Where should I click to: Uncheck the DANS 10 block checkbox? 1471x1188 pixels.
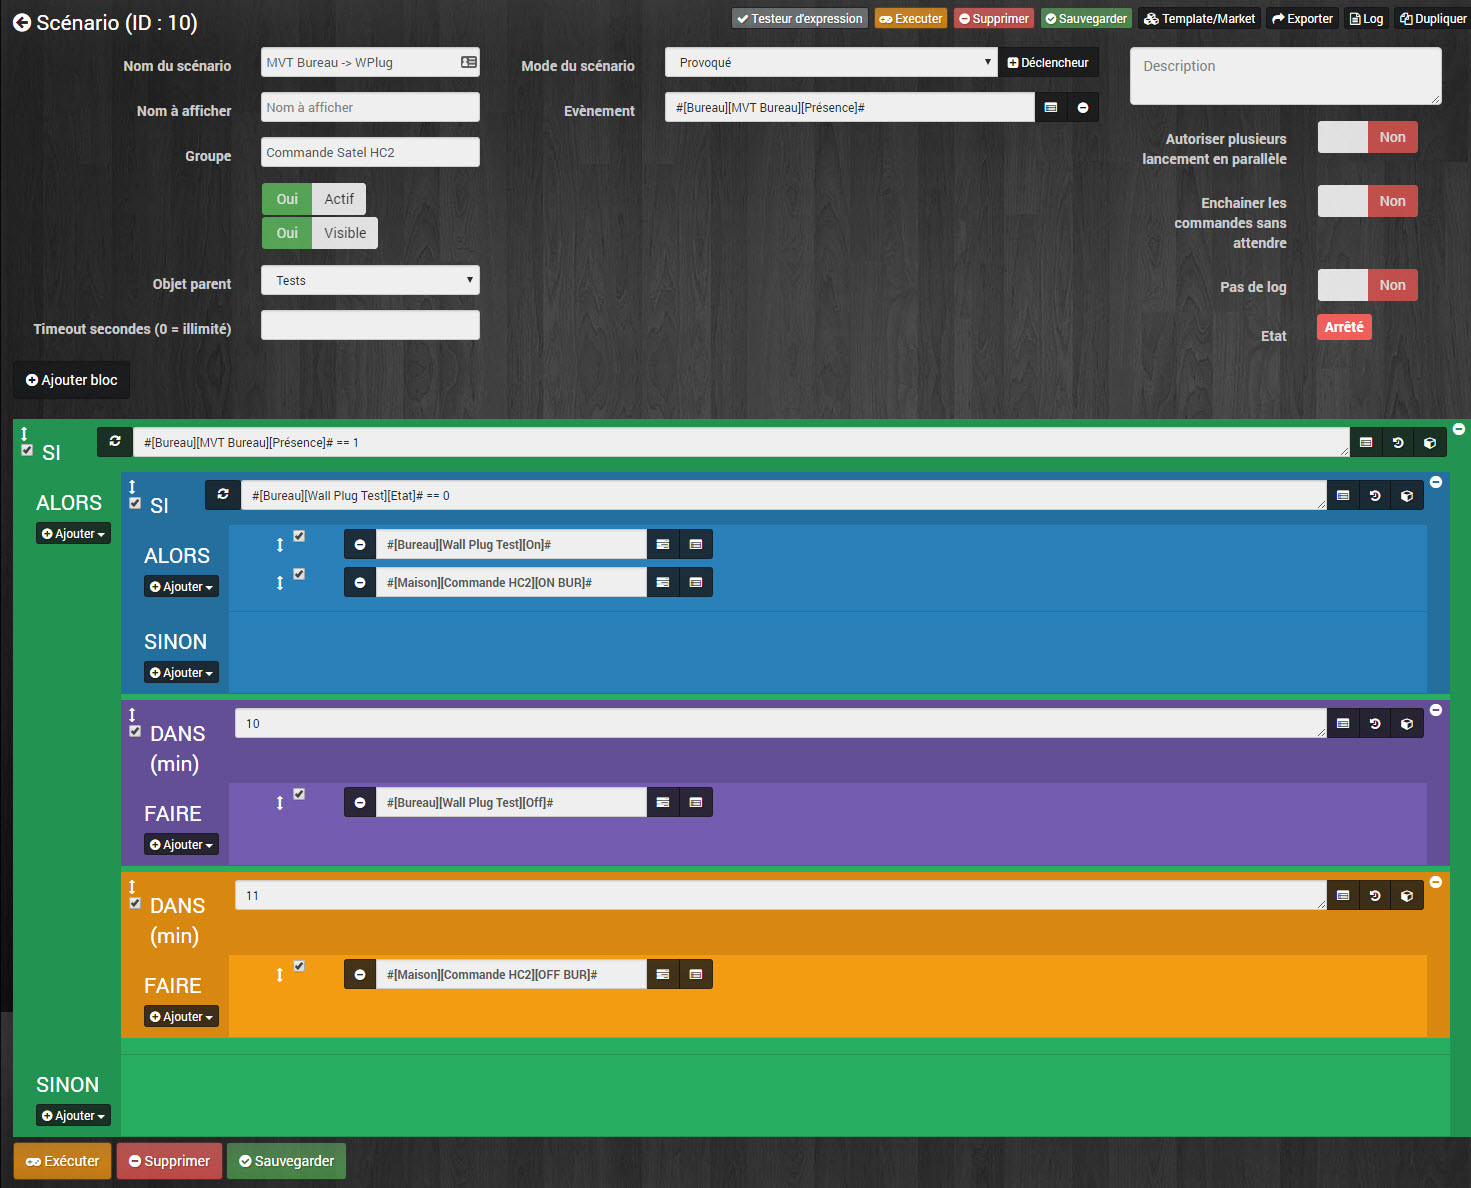point(135,731)
